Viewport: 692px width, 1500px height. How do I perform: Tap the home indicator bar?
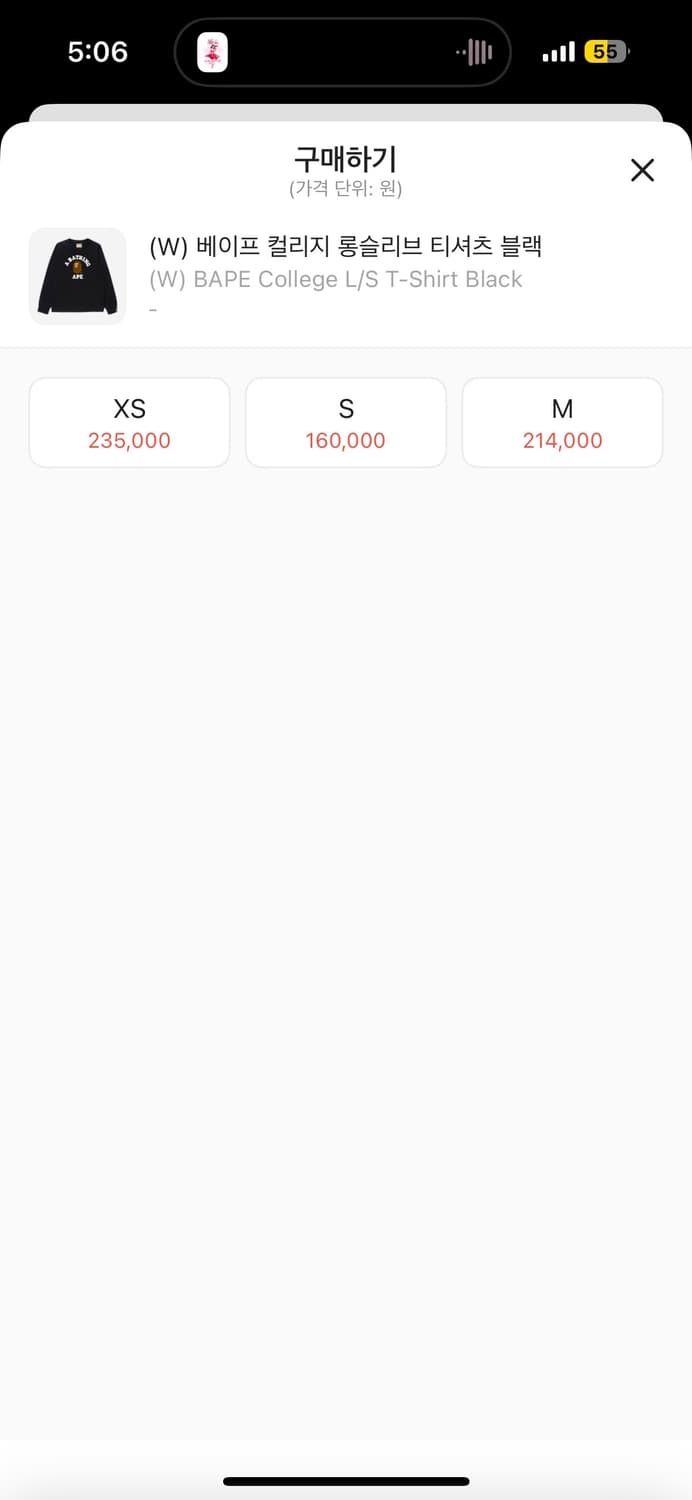(x=346, y=1481)
